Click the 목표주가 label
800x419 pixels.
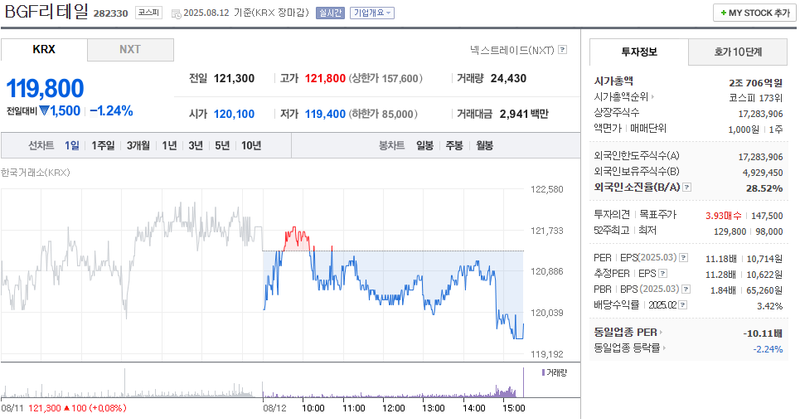click(x=658, y=215)
